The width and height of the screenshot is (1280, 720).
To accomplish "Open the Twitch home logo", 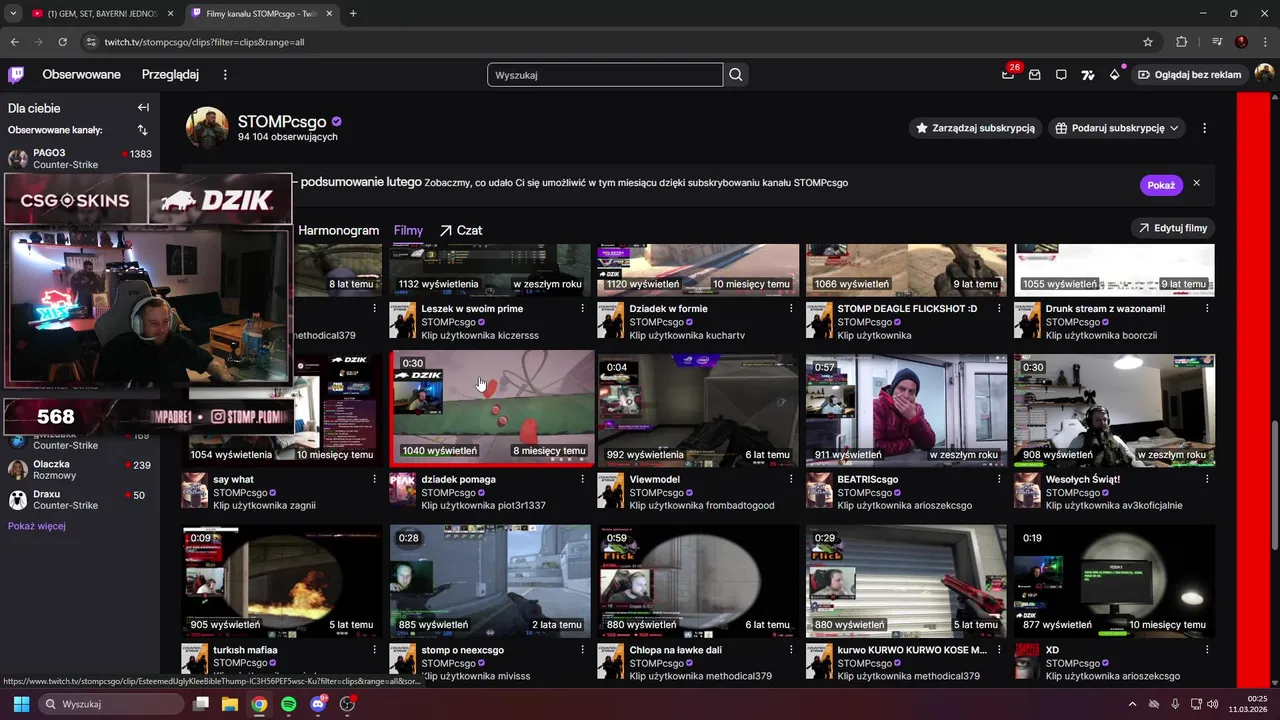I will (16, 75).
